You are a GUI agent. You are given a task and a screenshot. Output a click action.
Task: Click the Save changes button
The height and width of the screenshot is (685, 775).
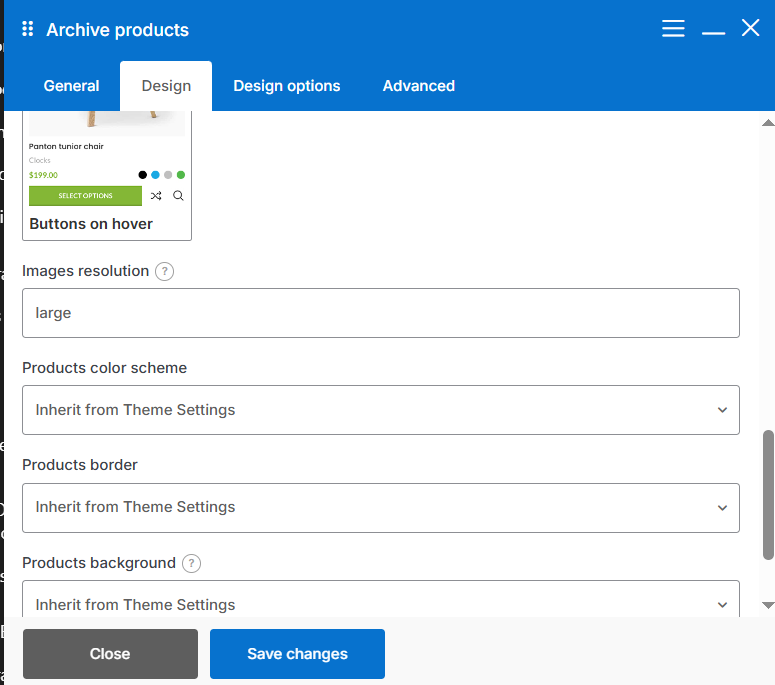297,654
